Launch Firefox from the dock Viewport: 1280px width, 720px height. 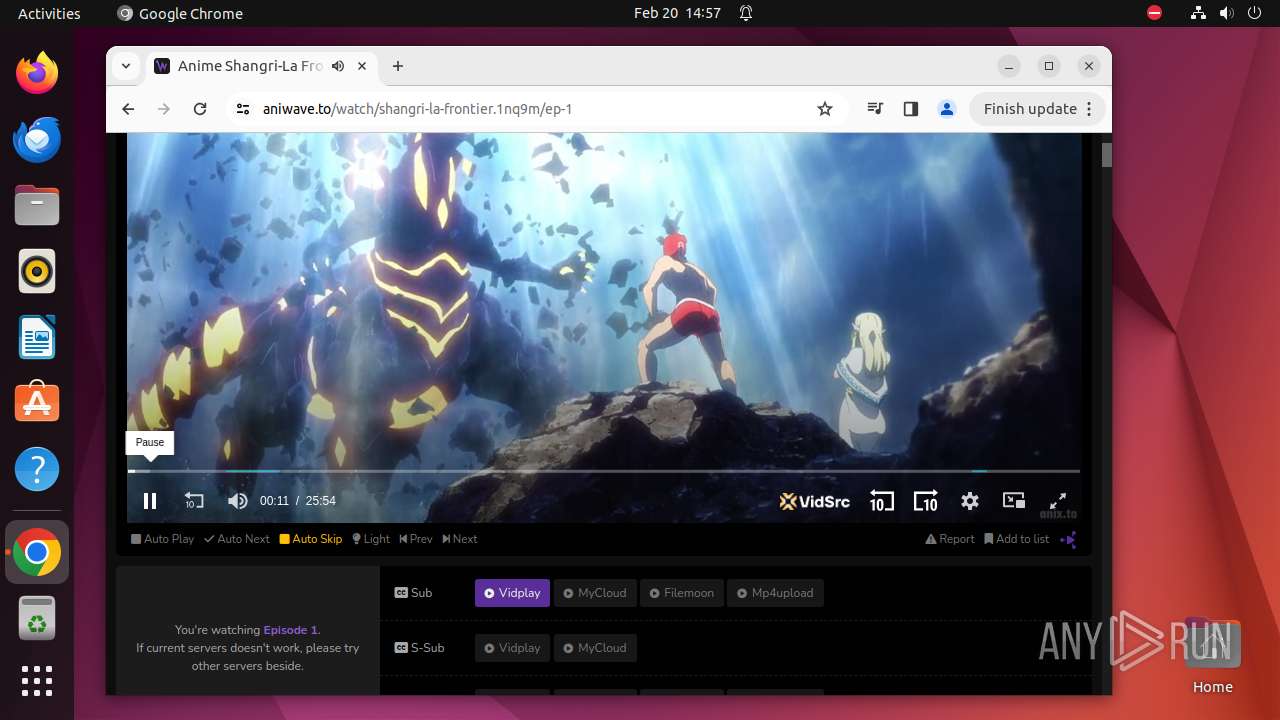click(37, 73)
